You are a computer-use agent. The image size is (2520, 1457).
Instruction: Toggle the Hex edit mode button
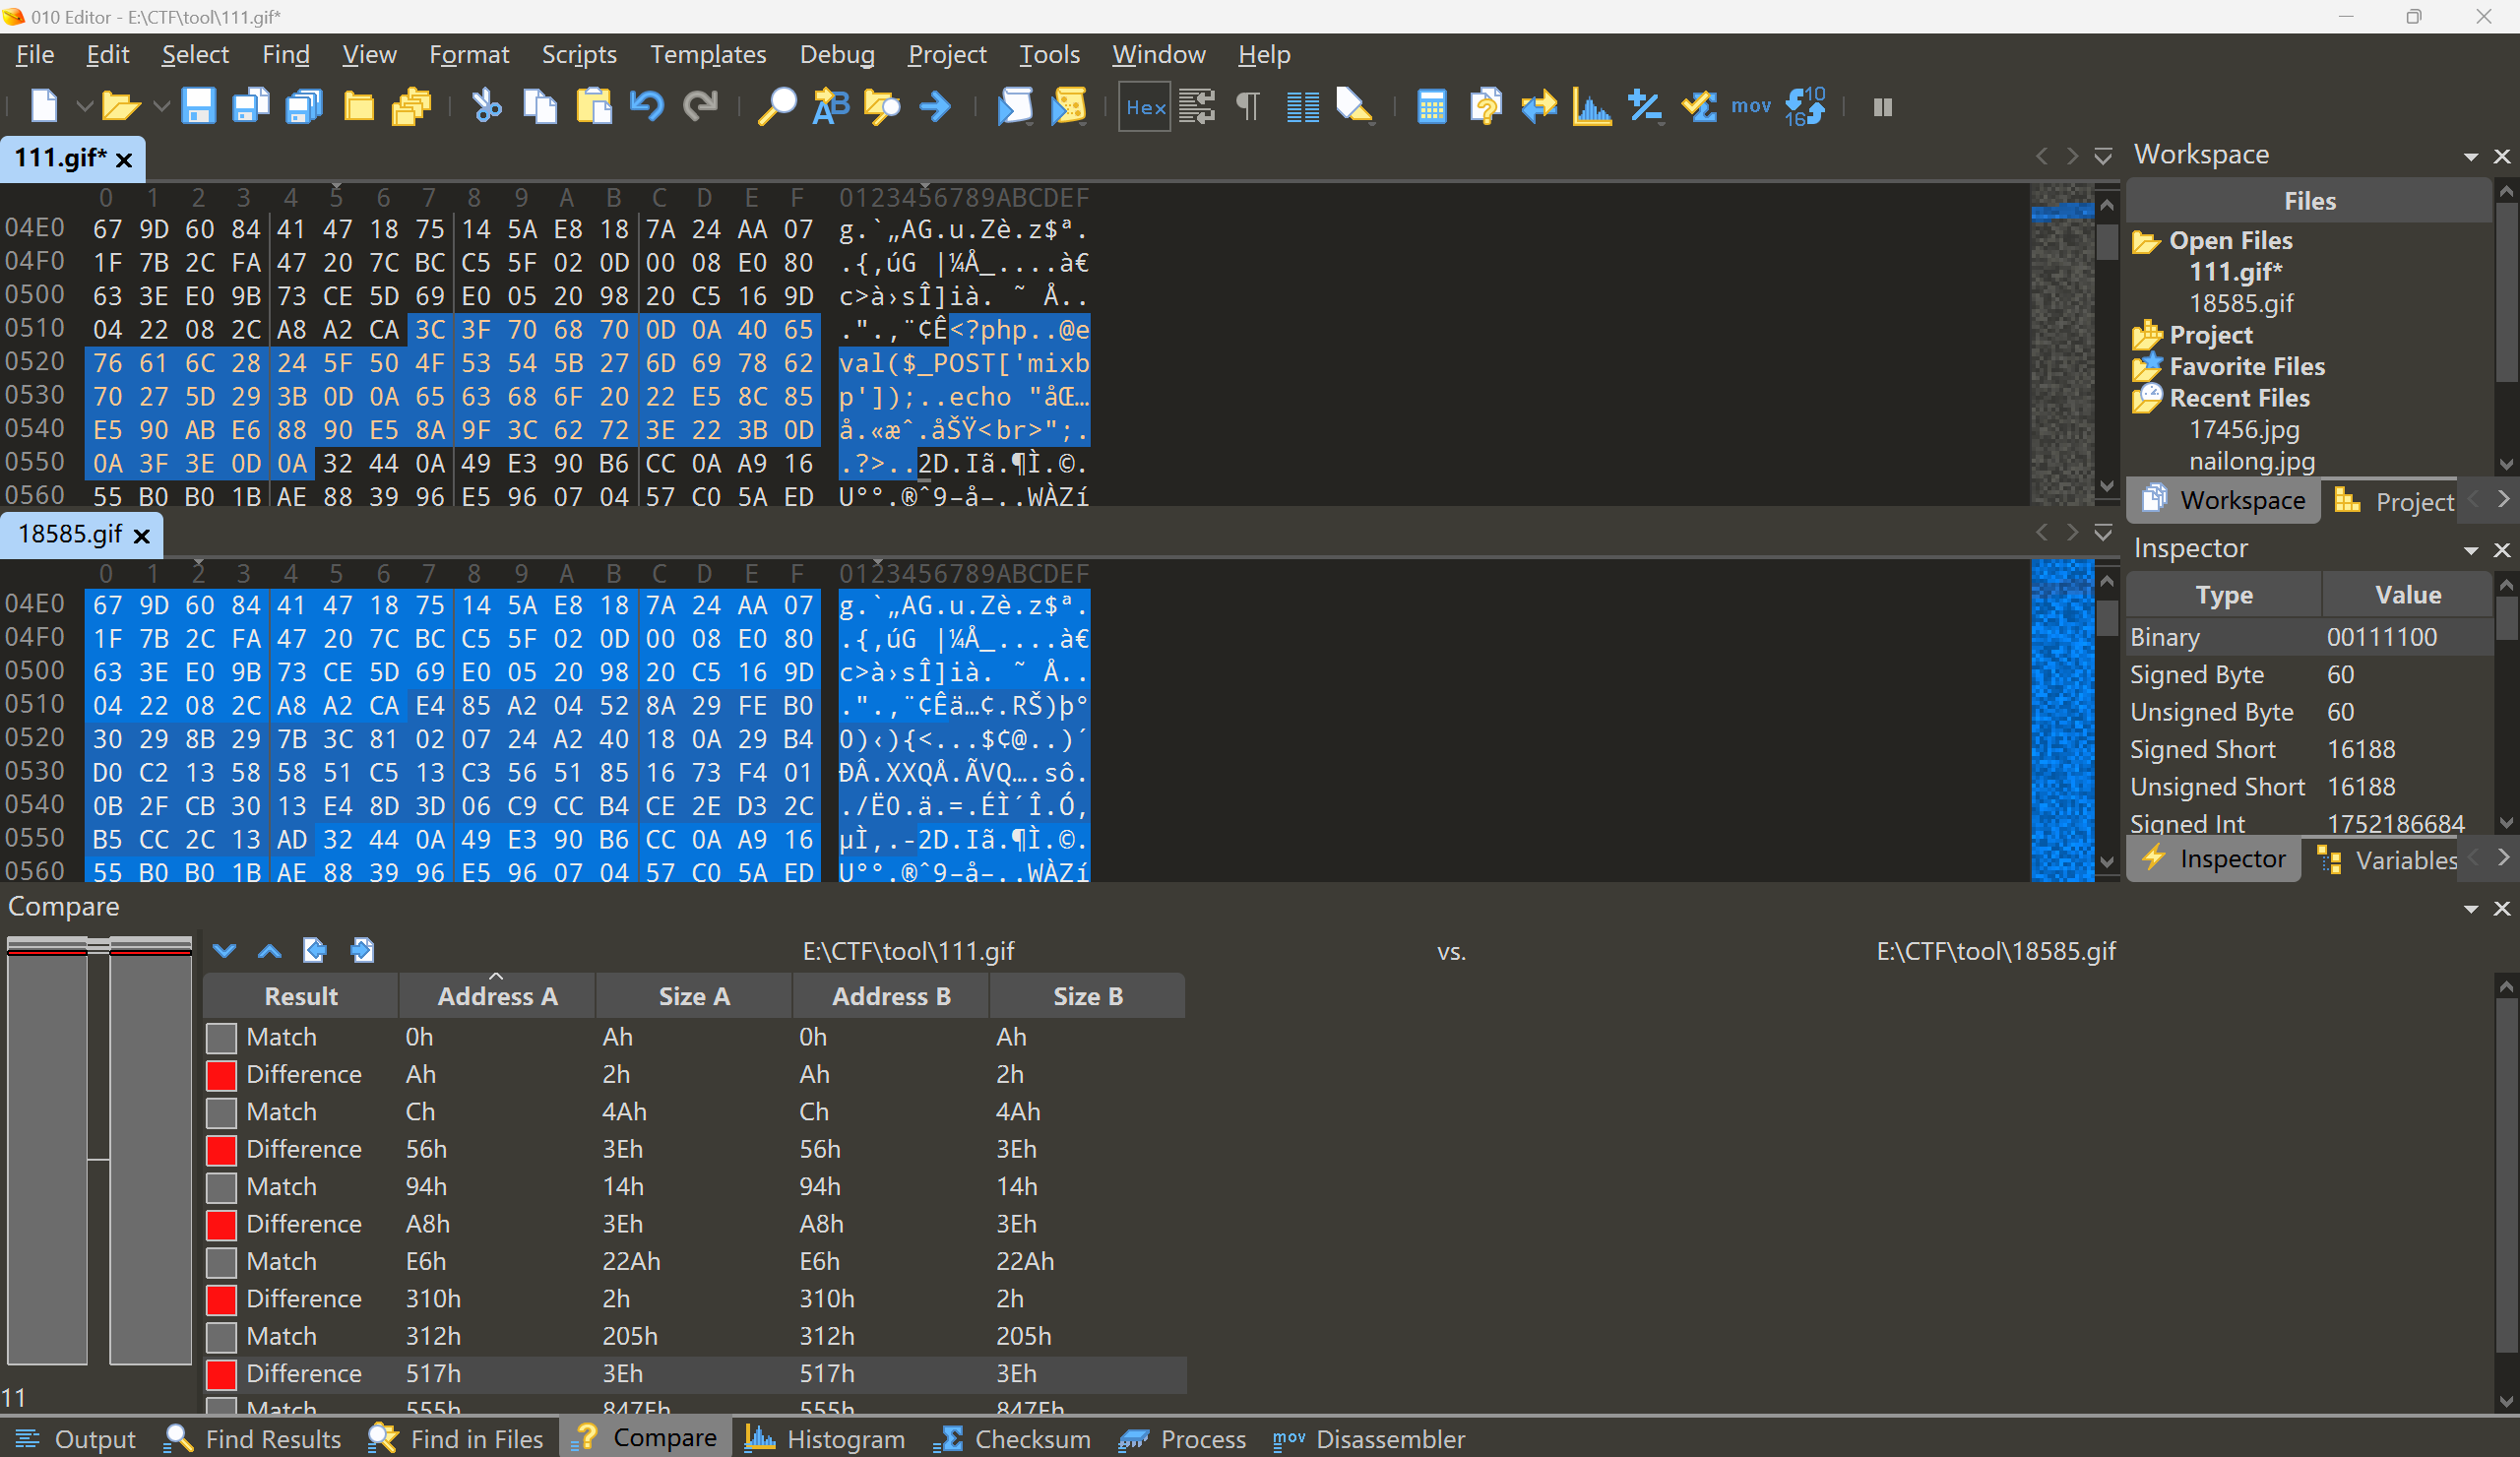tap(1144, 106)
